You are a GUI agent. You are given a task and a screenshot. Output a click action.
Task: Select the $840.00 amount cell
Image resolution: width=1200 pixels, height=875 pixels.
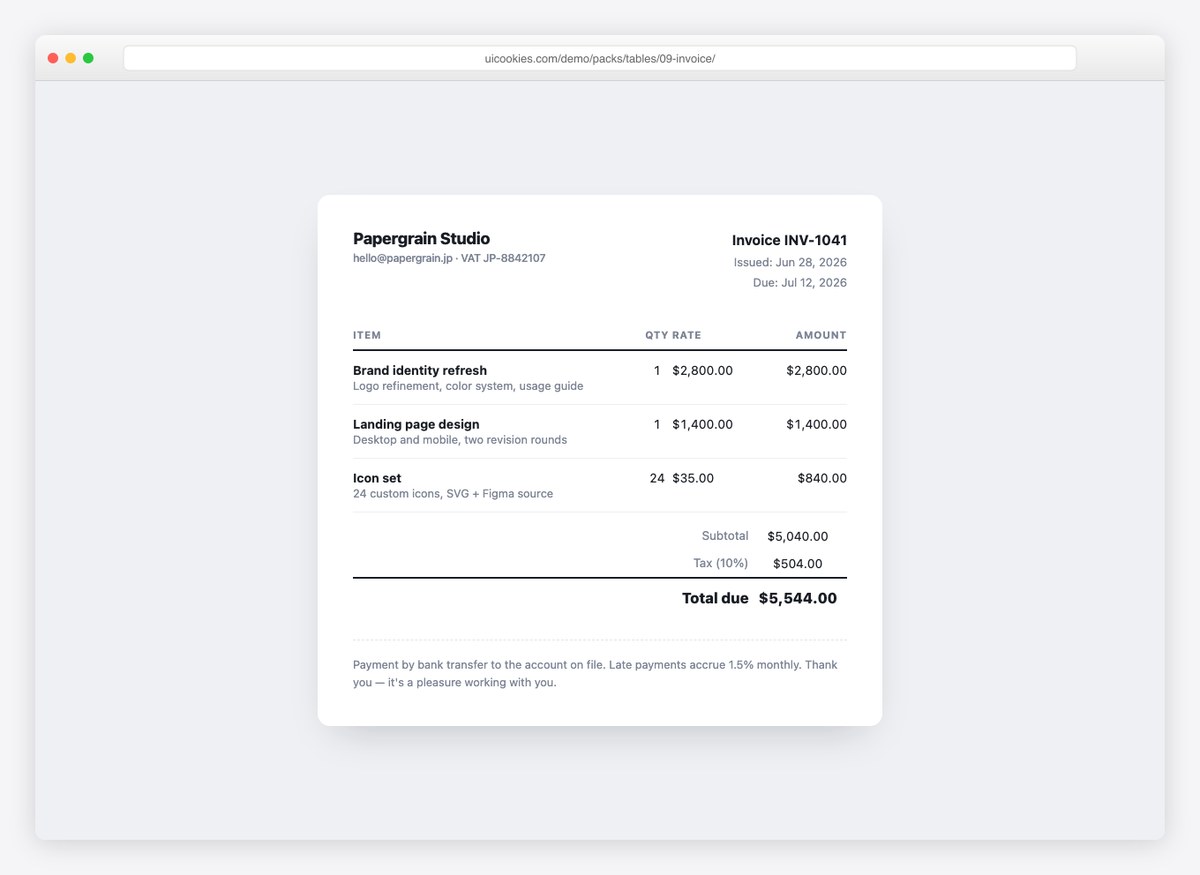click(x=822, y=478)
